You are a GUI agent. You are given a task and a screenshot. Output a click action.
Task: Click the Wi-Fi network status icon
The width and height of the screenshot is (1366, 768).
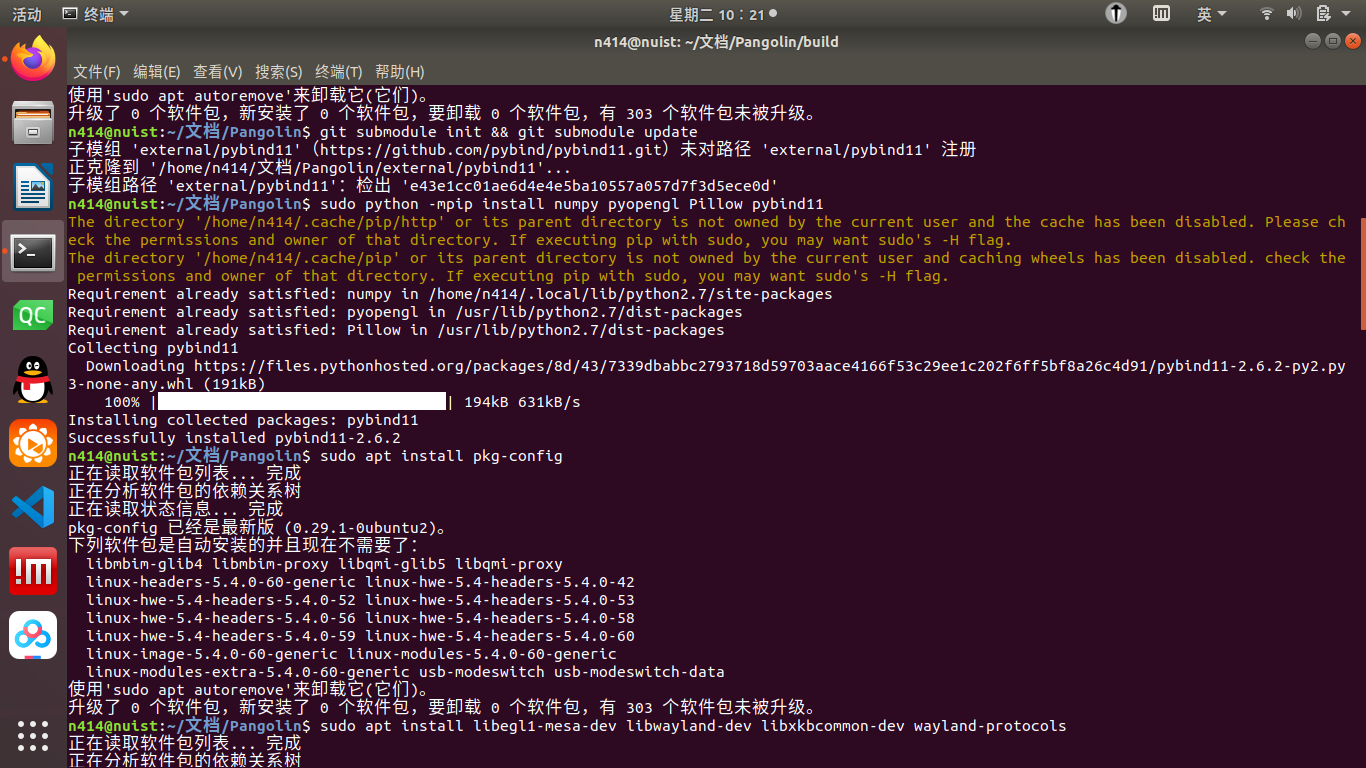tap(1267, 14)
